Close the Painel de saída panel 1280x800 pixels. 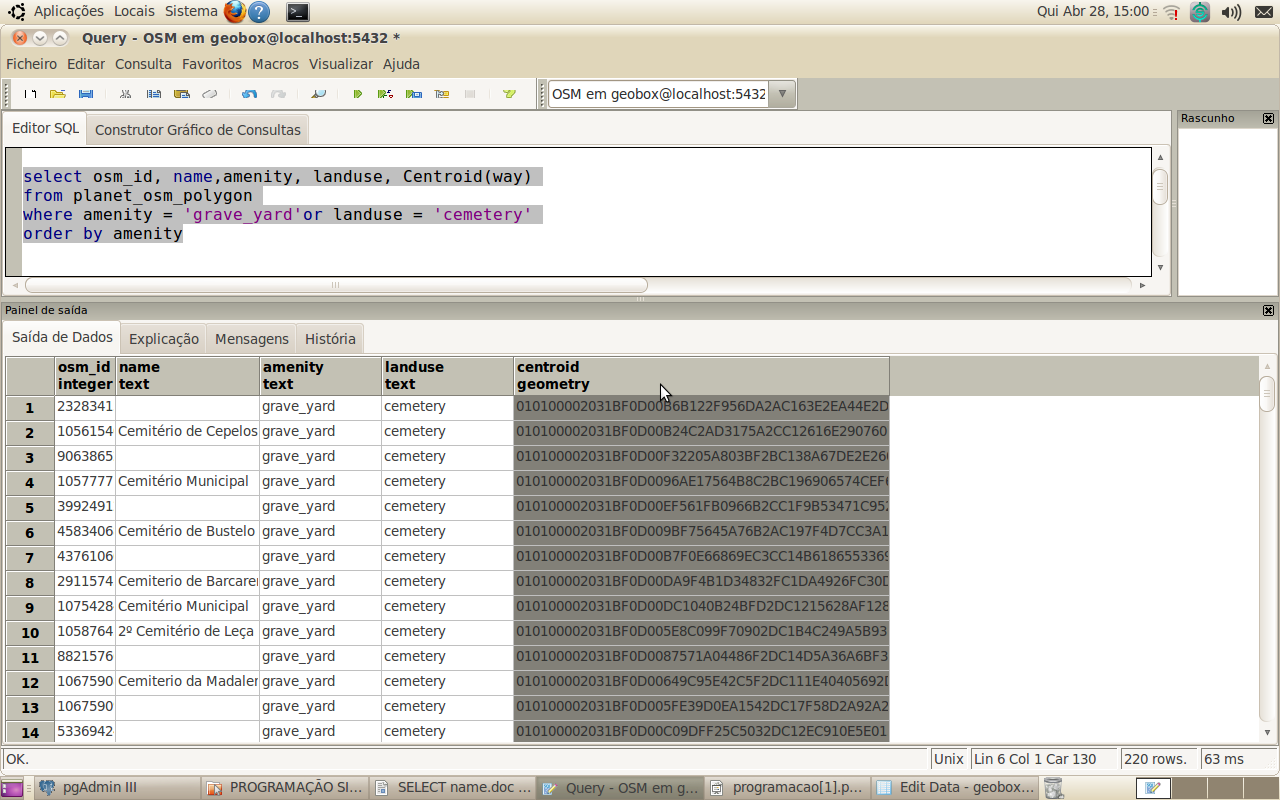(1268, 310)
